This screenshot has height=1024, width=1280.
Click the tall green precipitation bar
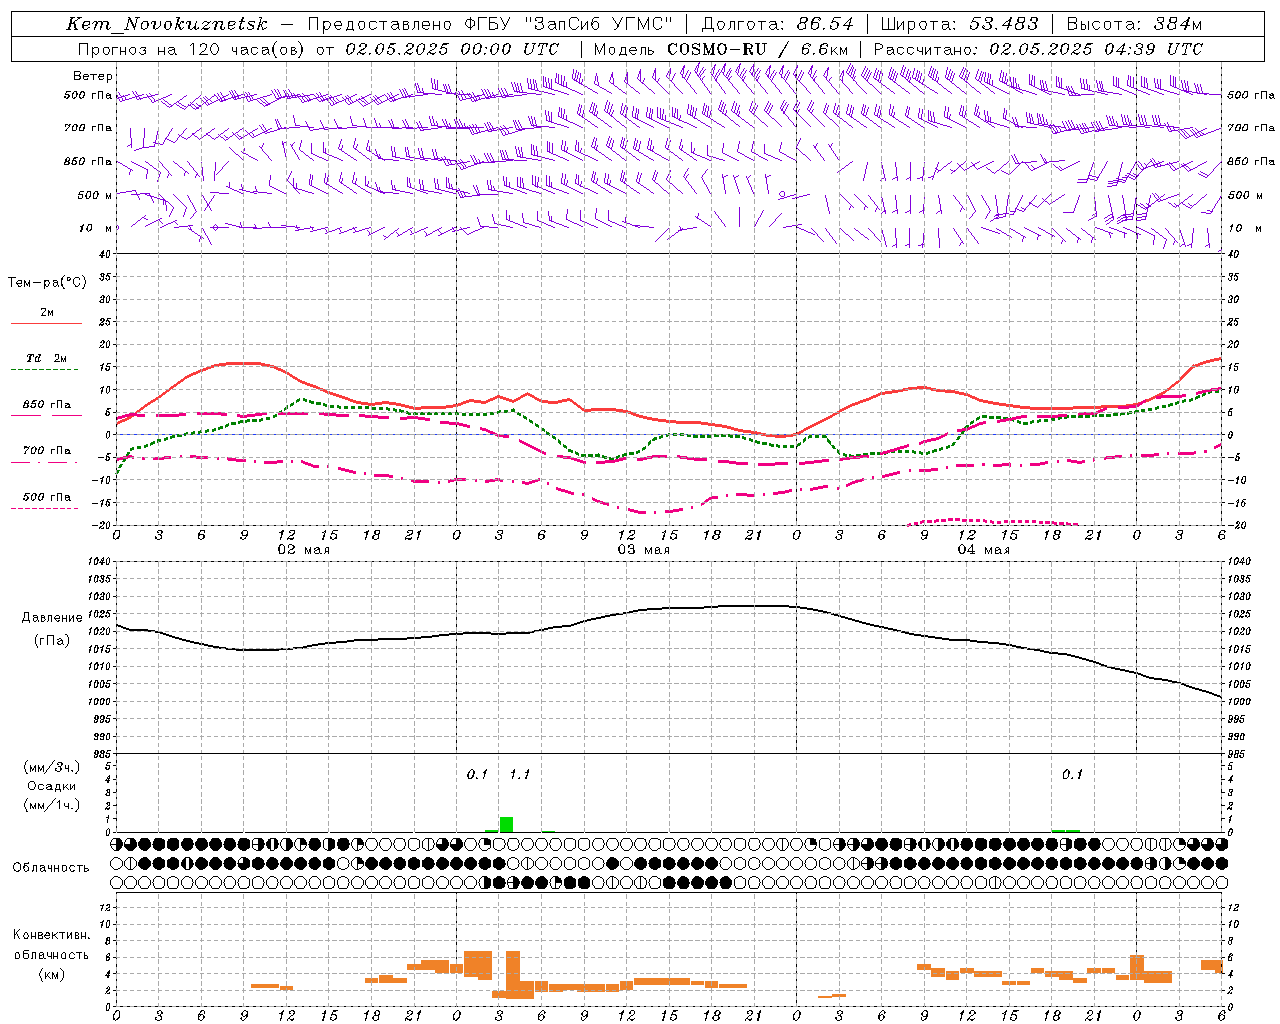[x=506, y=824]
